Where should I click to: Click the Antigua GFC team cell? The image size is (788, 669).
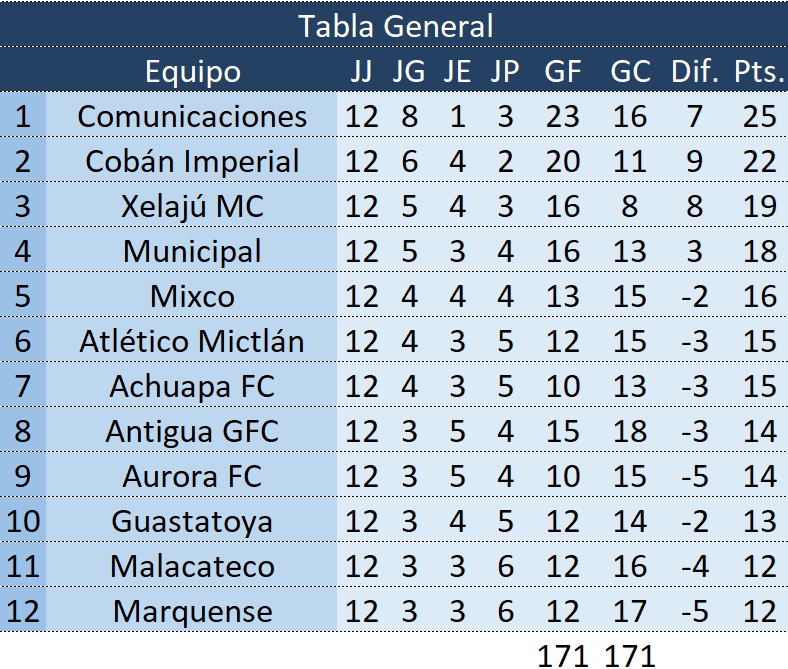point(192,432)
